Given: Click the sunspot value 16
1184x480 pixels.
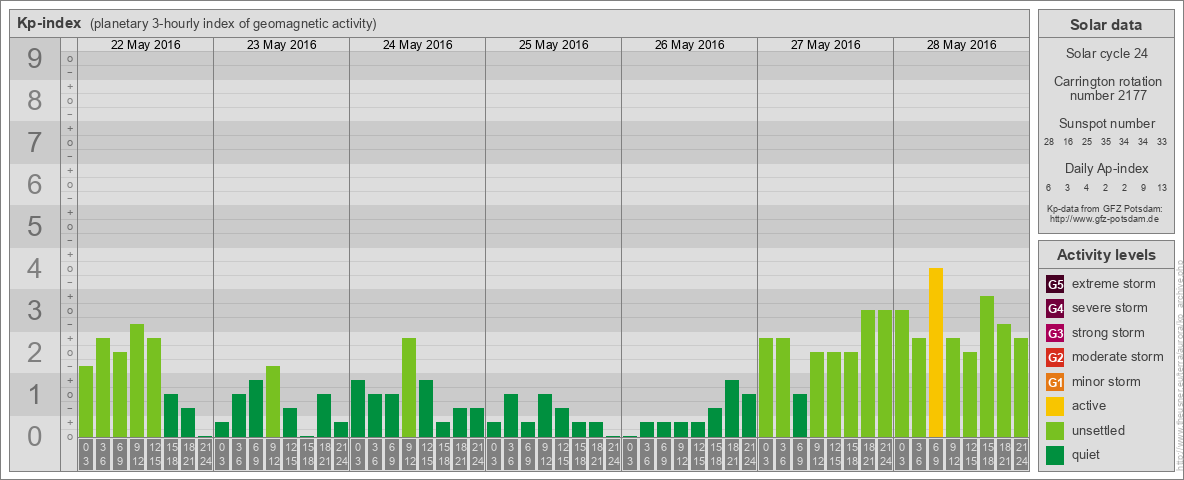Looking at the screenshot, I should click(1068, 142).
